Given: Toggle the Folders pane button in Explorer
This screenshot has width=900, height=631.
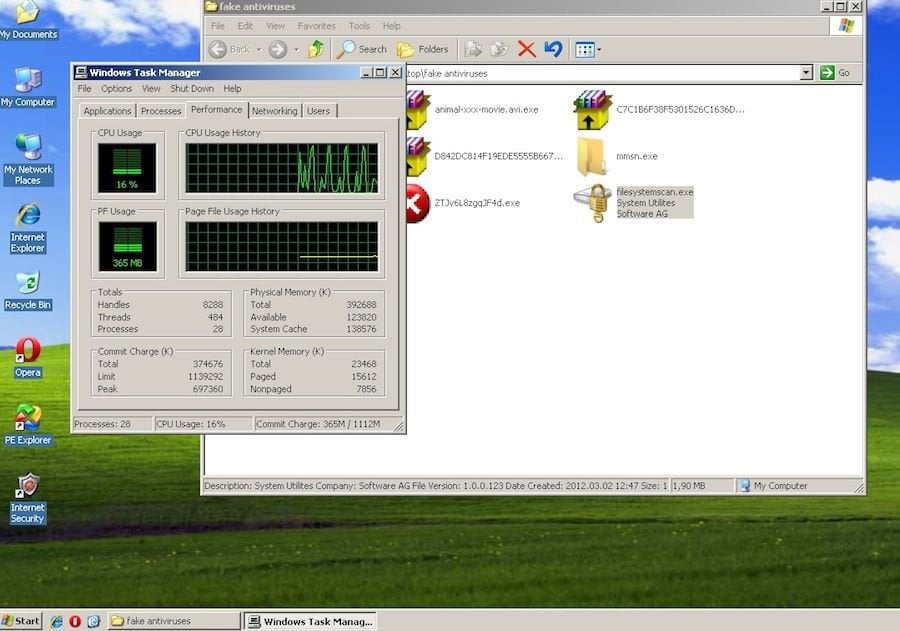Looking at the screenshot, I should [423, 49].
